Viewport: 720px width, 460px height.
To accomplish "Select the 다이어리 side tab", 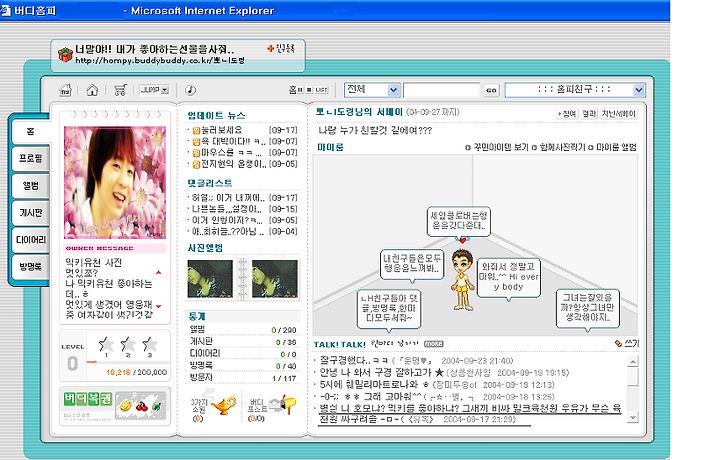I will [30, 240].
